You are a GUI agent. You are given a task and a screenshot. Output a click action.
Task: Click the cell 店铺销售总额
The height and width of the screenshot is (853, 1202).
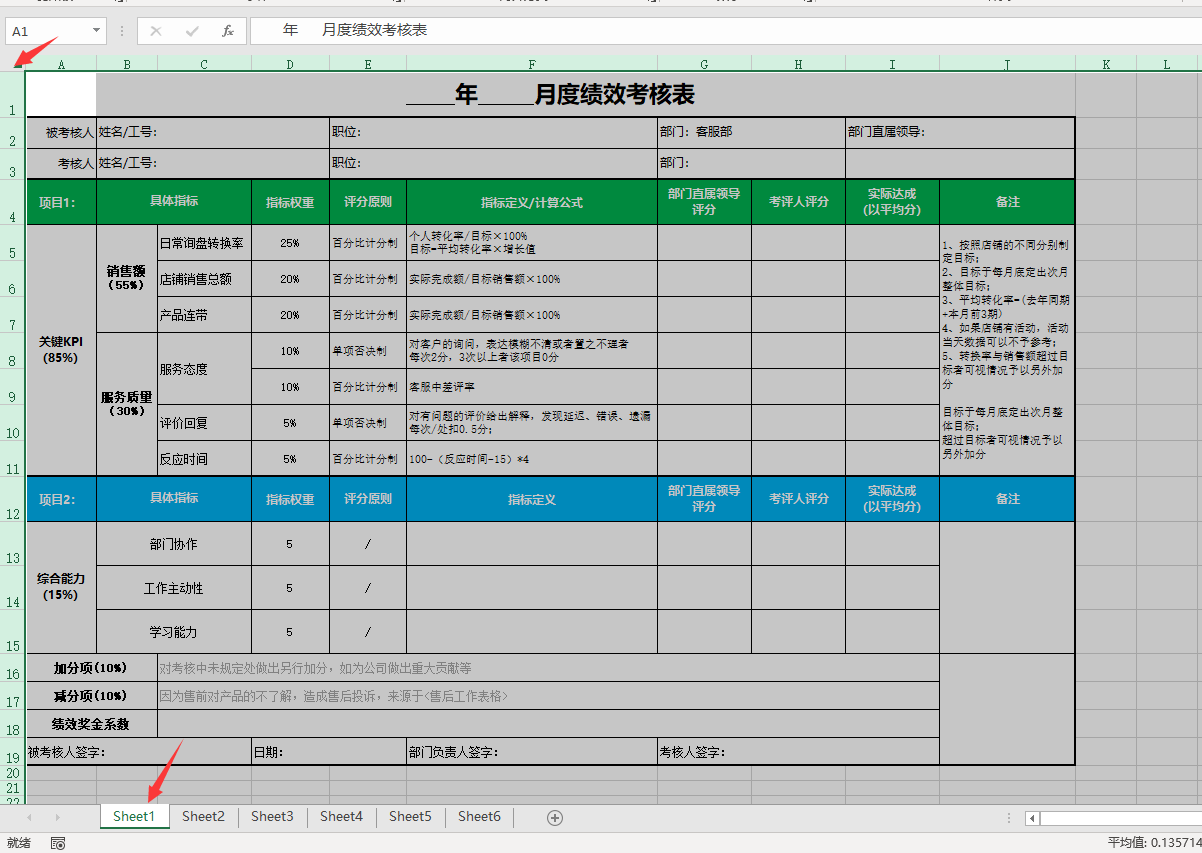pos(204,279)
